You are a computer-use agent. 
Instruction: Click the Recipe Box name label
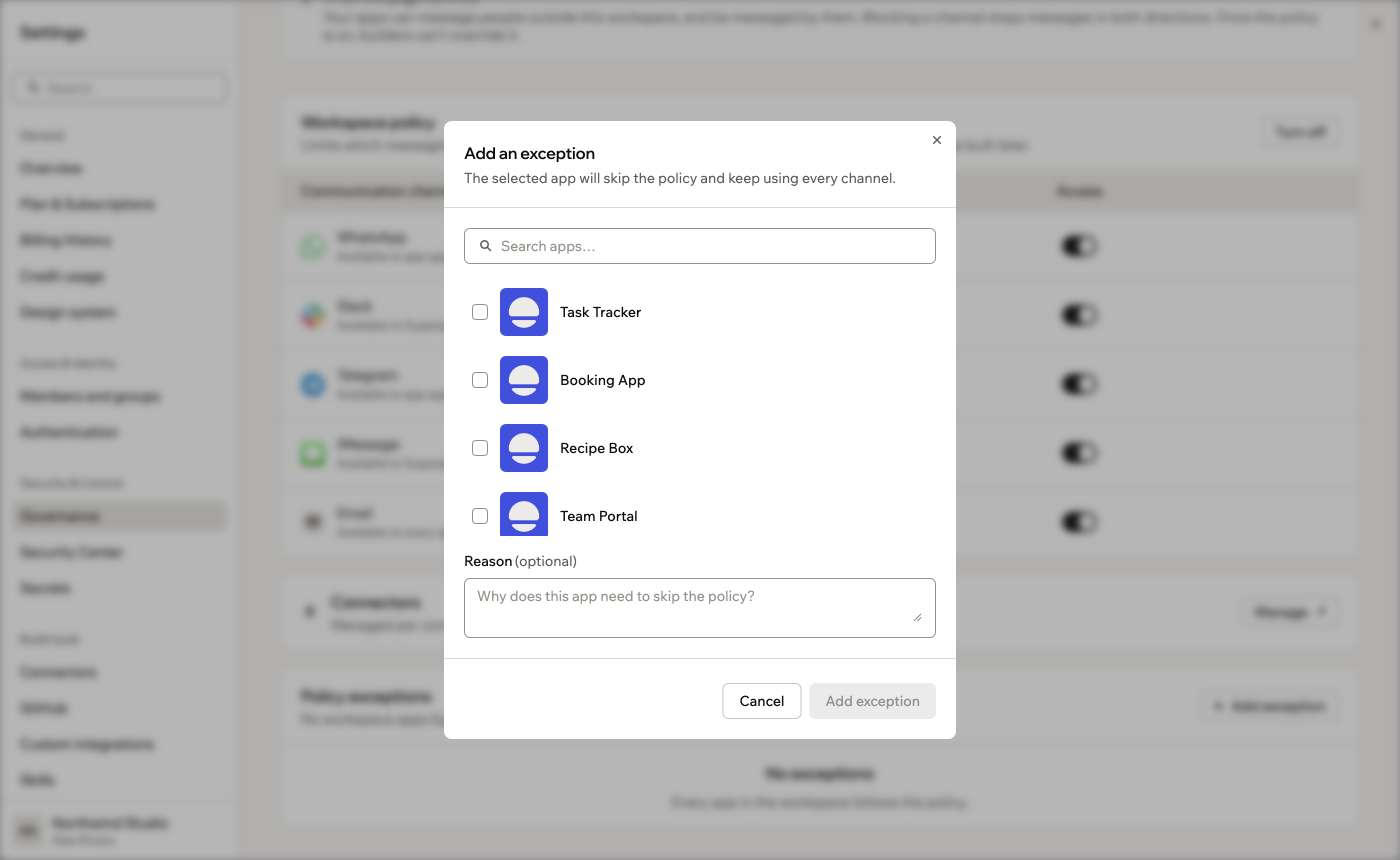(597, 448)
